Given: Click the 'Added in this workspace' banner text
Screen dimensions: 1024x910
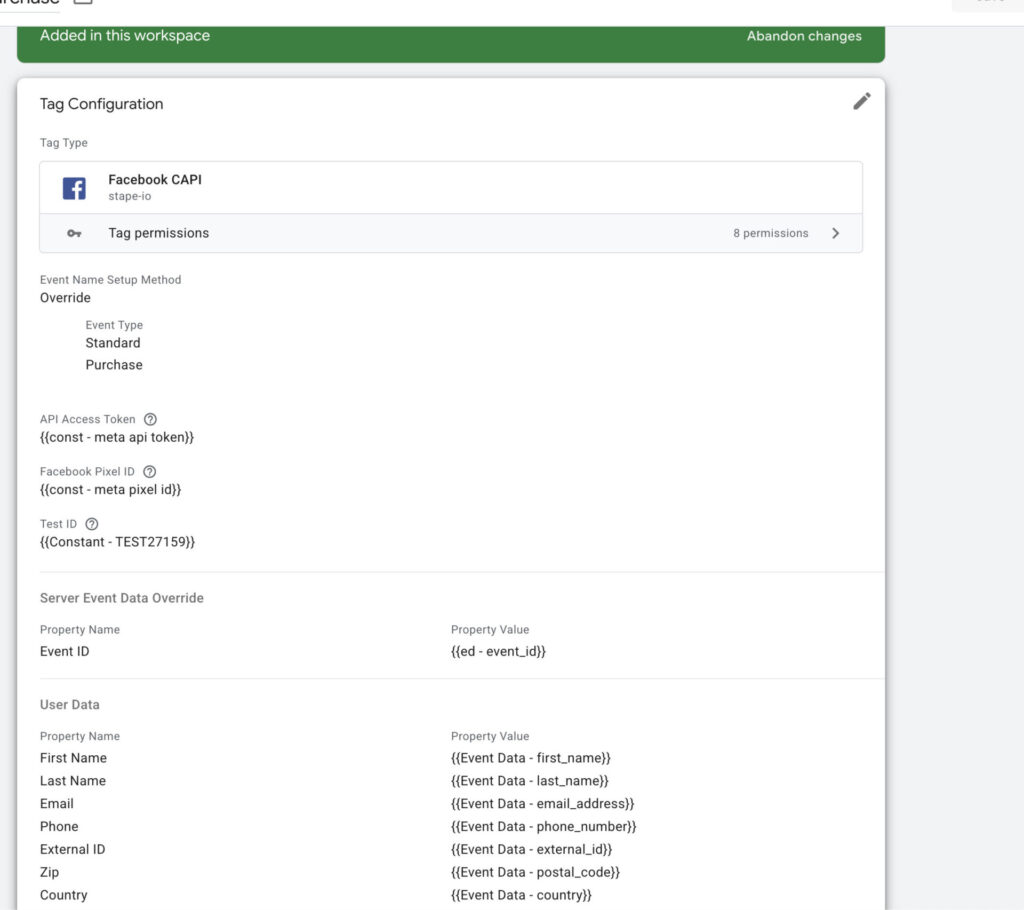Looking at the screenshot, I should coord(125,36).
